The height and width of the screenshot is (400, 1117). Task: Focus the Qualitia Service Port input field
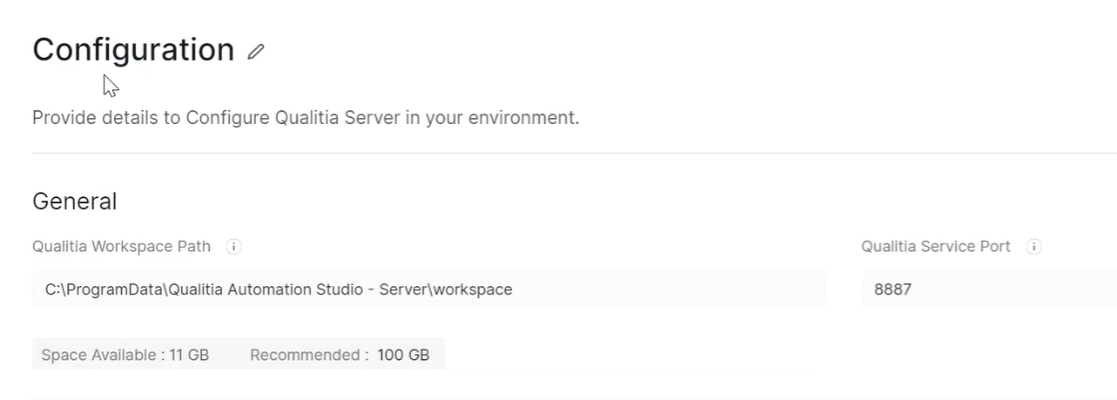[988, 289]
